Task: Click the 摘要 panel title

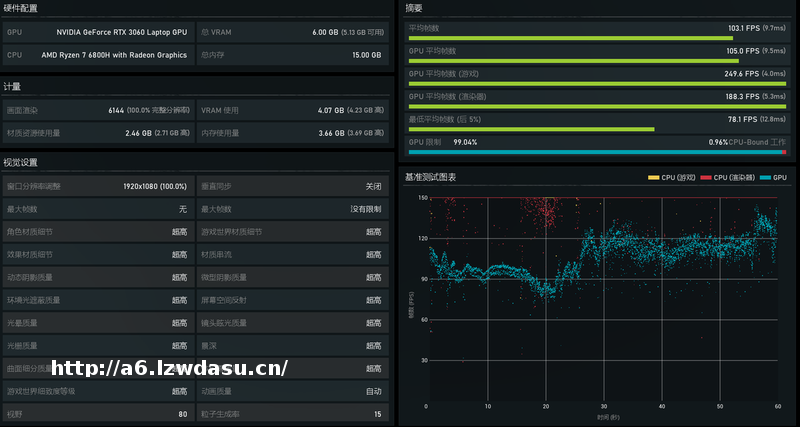Action: [414, 8]
